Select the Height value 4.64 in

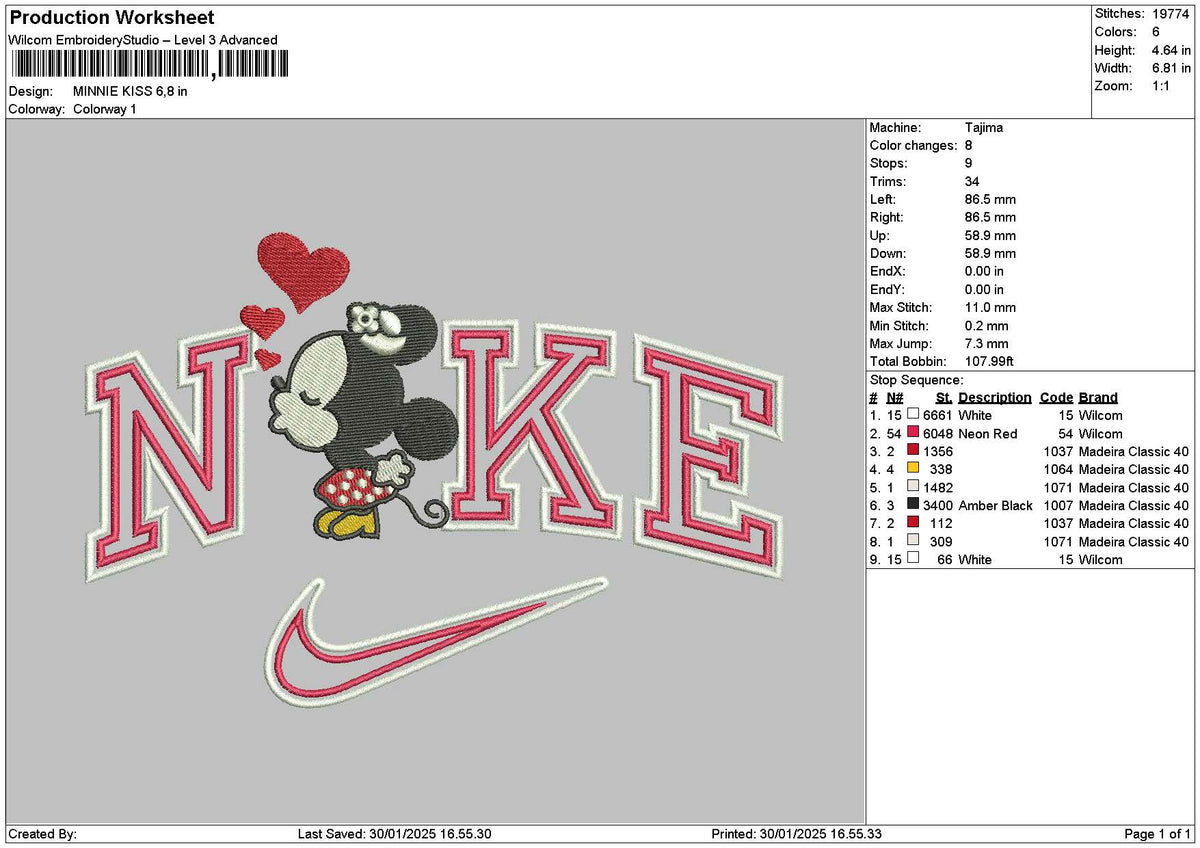tap(1173, 50)
